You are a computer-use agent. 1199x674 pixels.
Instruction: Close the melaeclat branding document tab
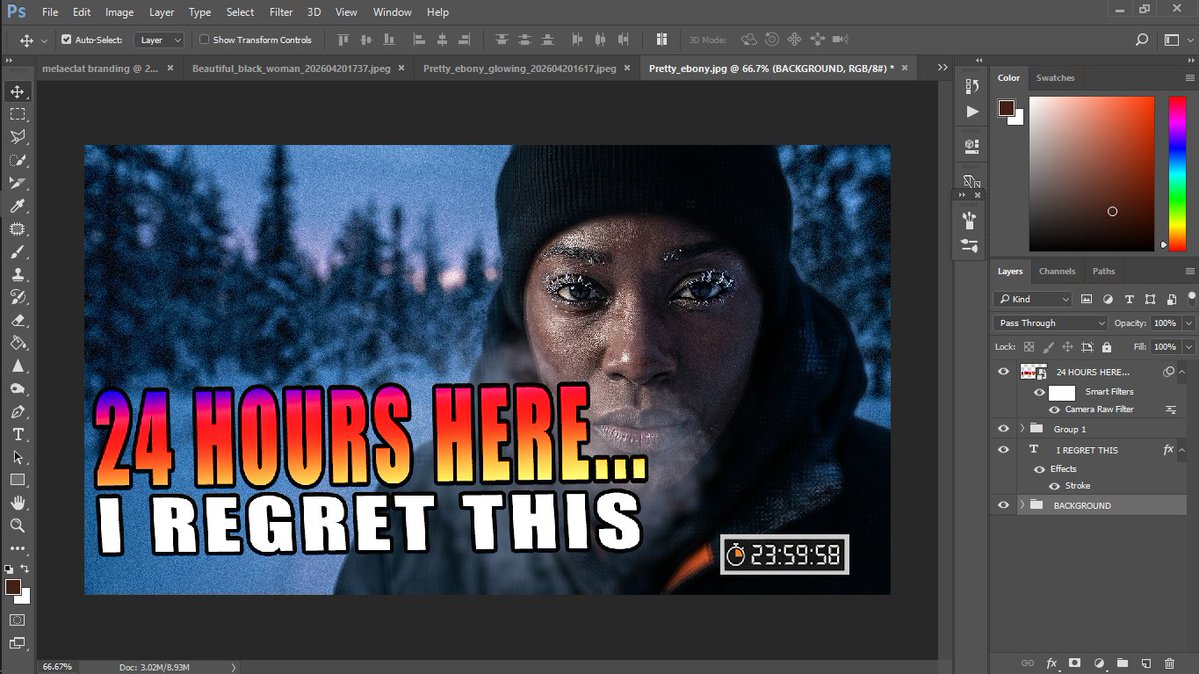[171, 68]
